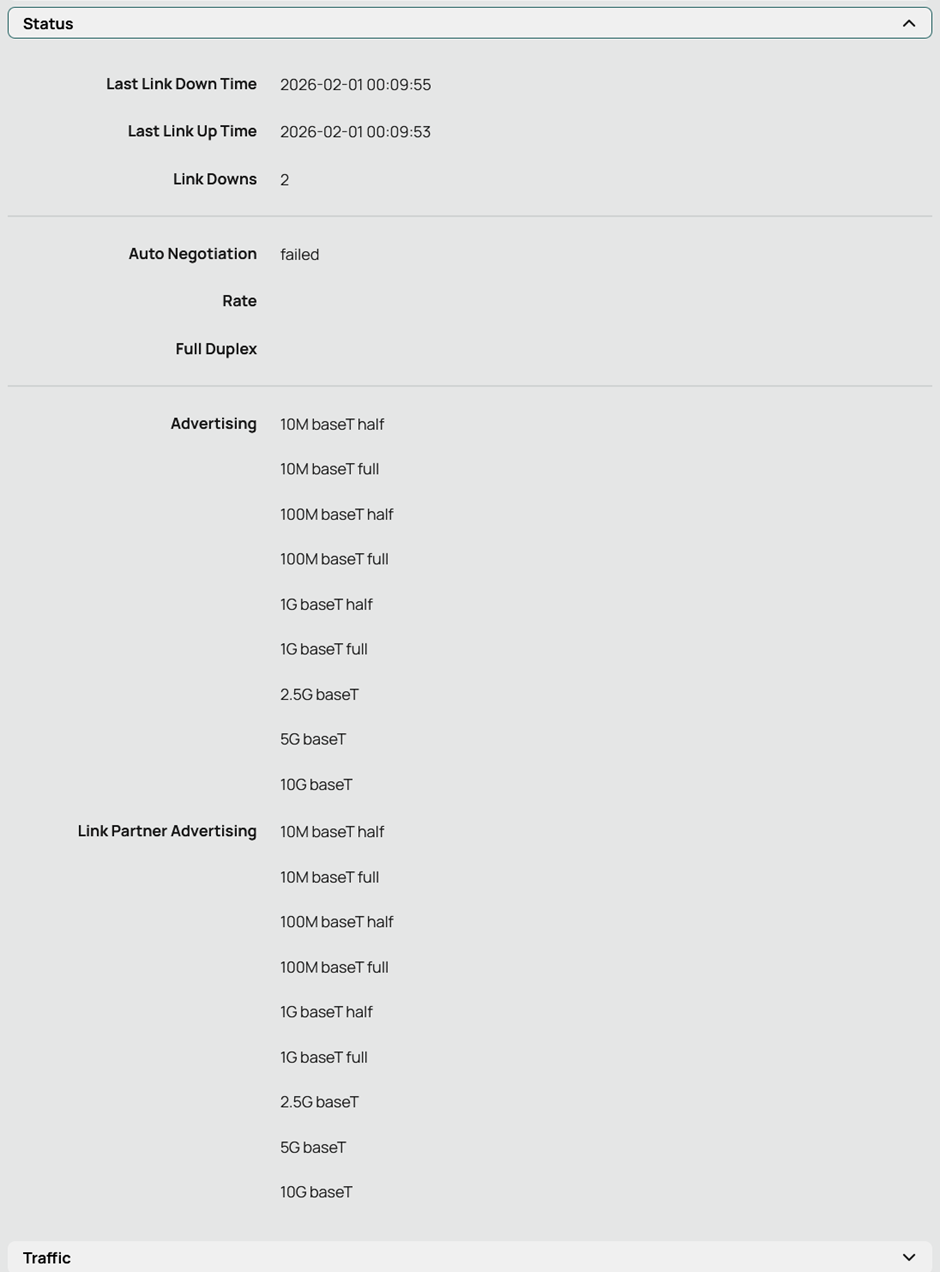Click the Advertising section label
The image size is (940, 1272).
pos(213,424)
